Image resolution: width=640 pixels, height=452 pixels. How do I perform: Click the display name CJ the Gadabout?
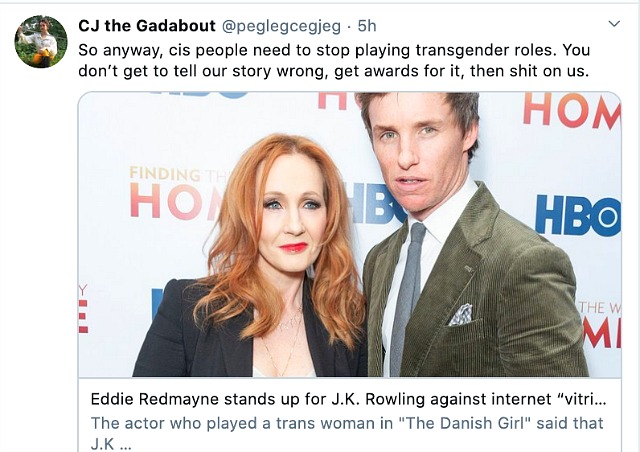tap(147, 26)
